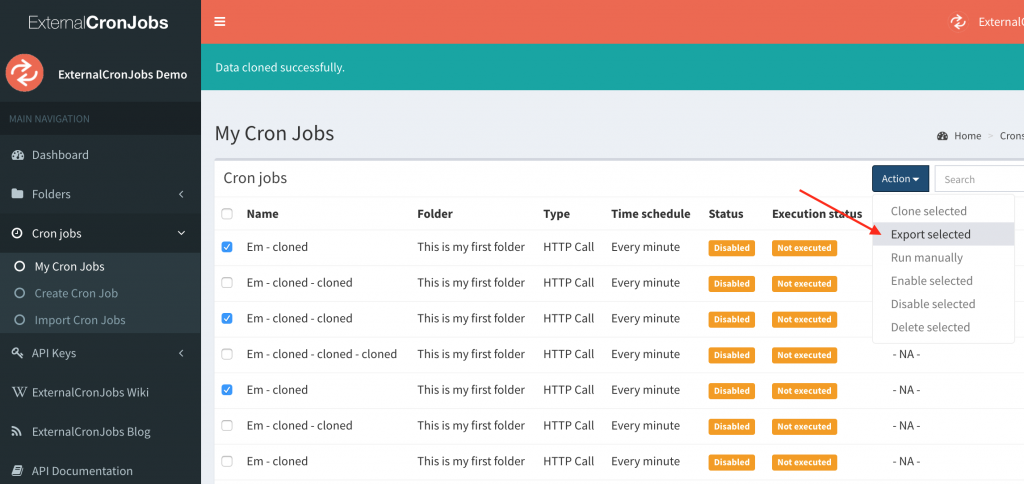Click the API Keys key icon
Image resolution: width=1024 pixels, height=484 pixels.
[18, 353]
